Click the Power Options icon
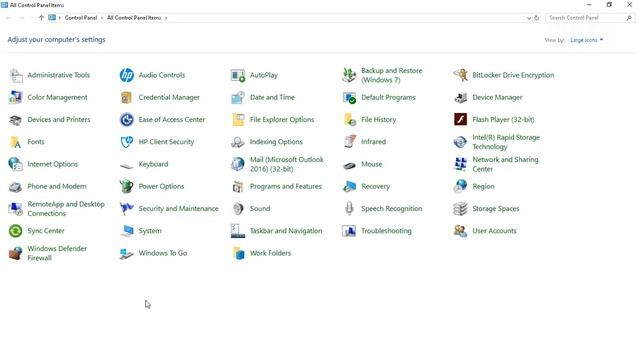 tap(127, 187)
